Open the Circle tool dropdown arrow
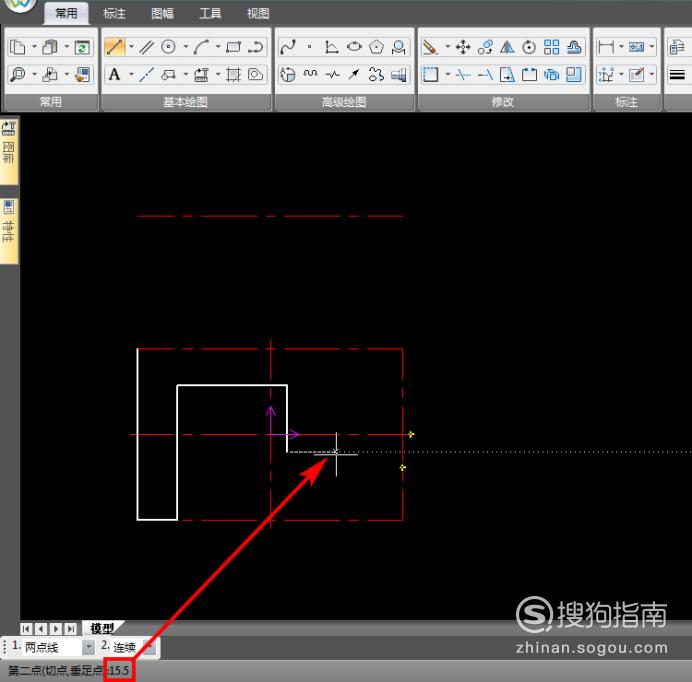692x682 pixels. coord(186,47)
